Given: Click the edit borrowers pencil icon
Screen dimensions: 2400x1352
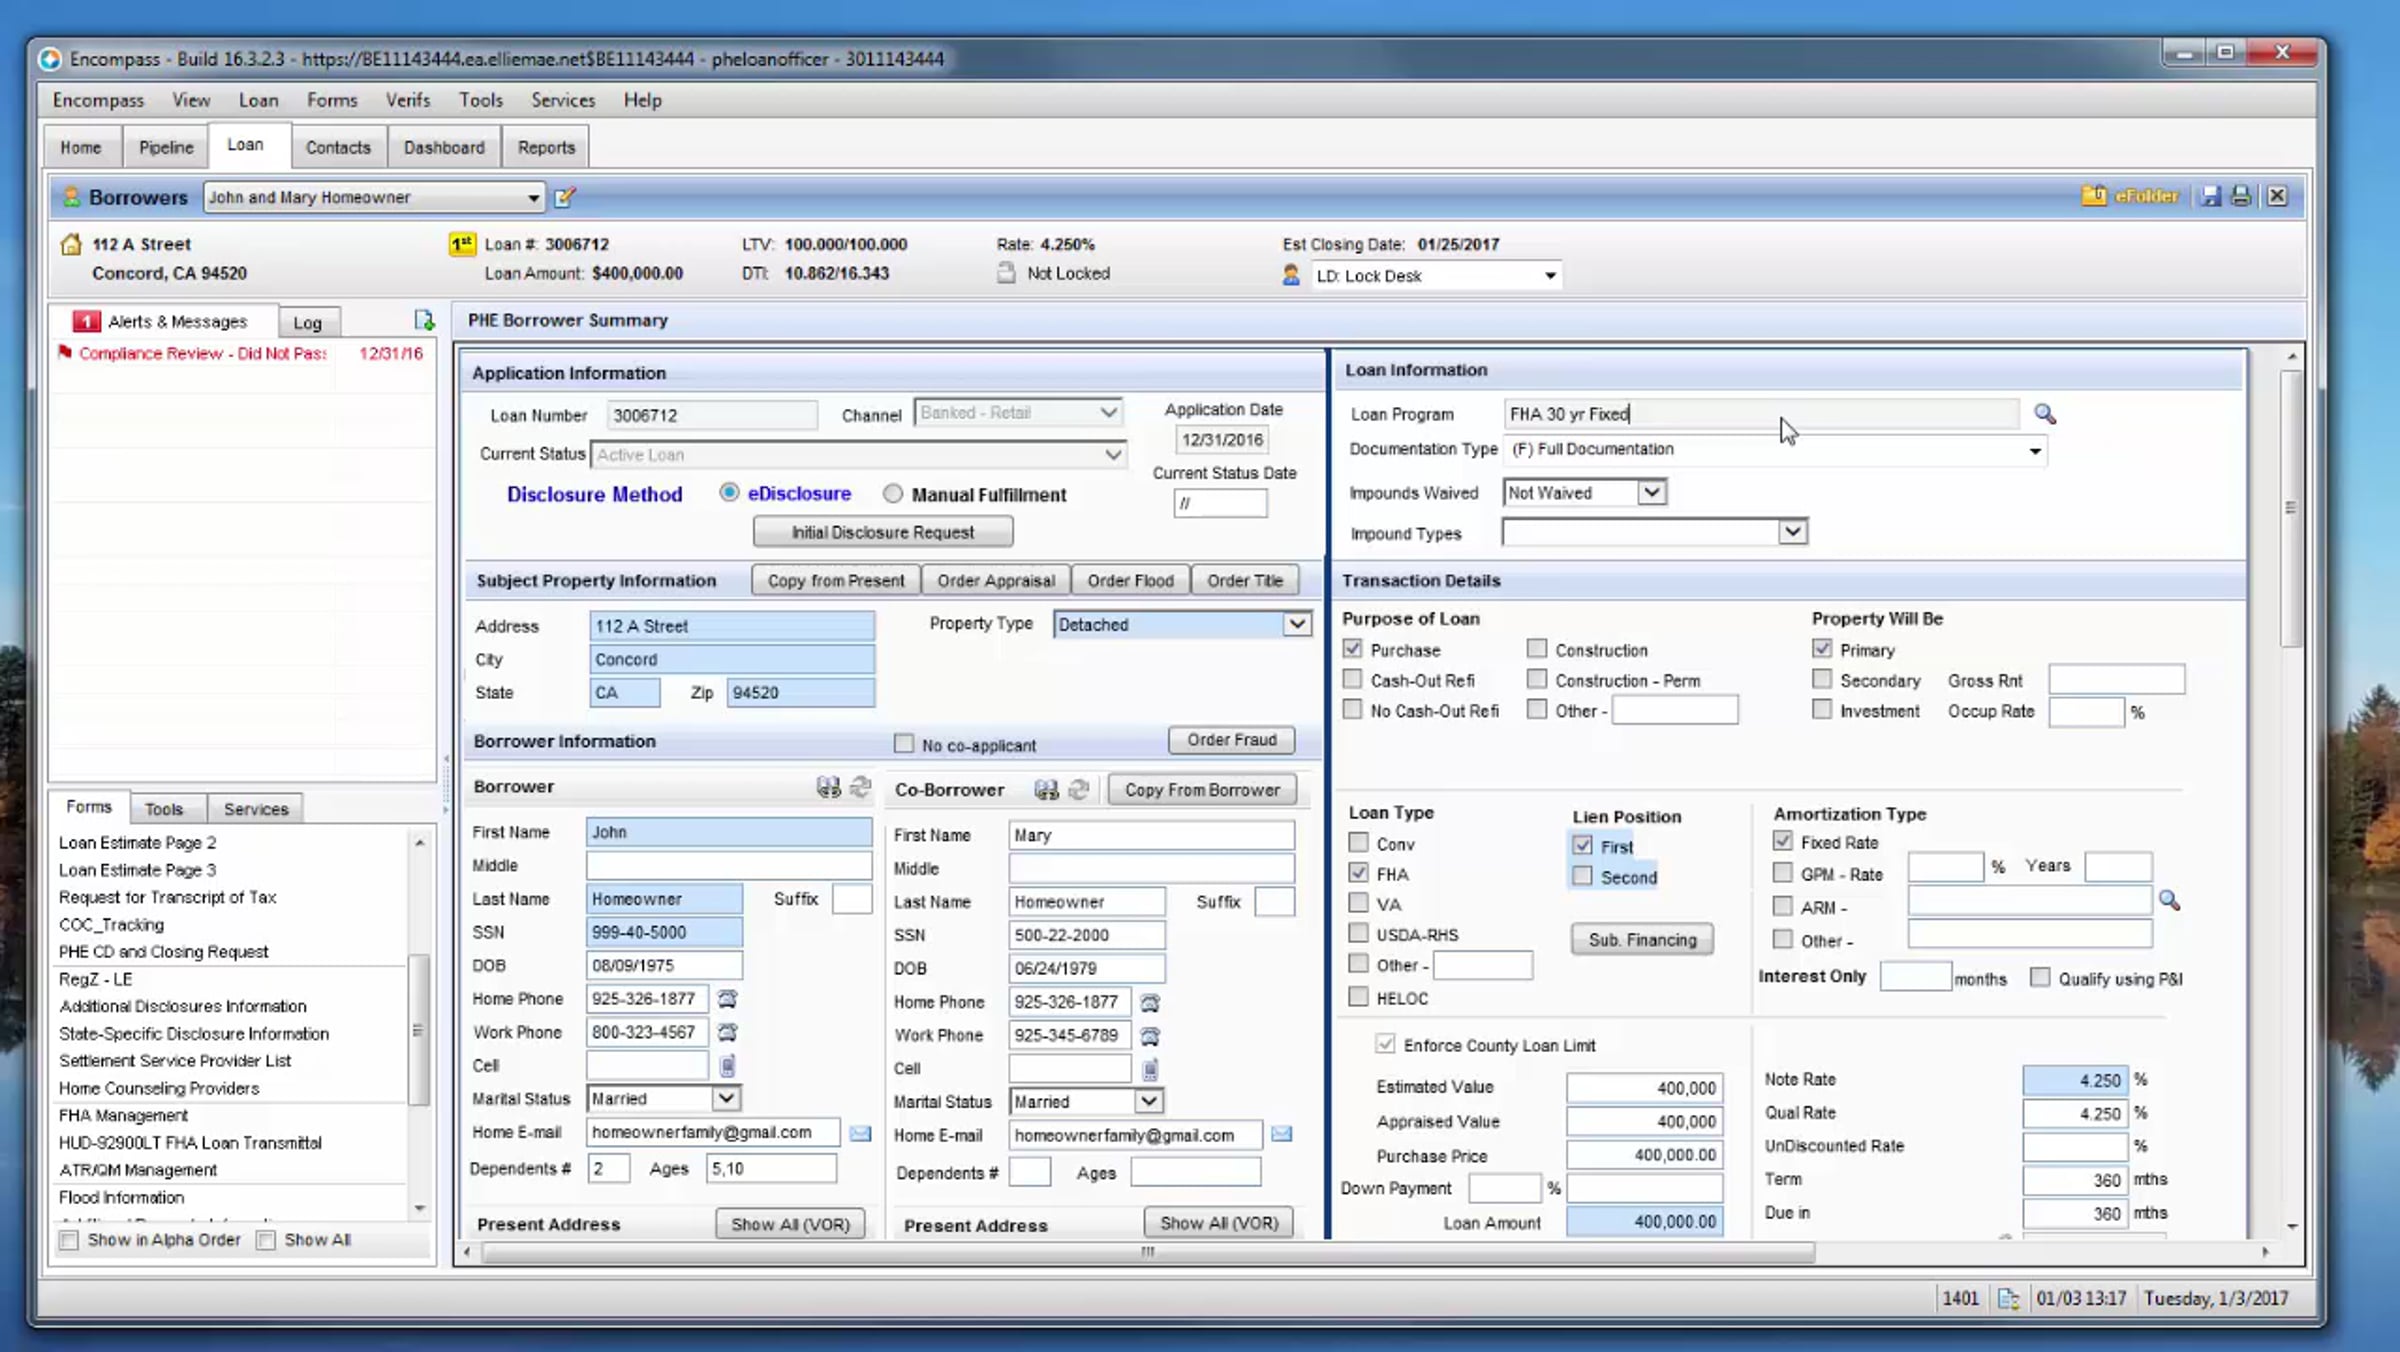Looking at the screenshot, I should pos(565,197).
